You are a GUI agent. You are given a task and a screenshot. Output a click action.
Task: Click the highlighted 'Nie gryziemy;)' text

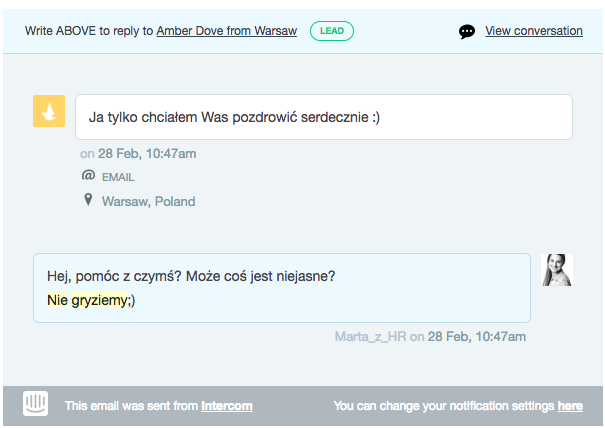(x=90, y=299)
